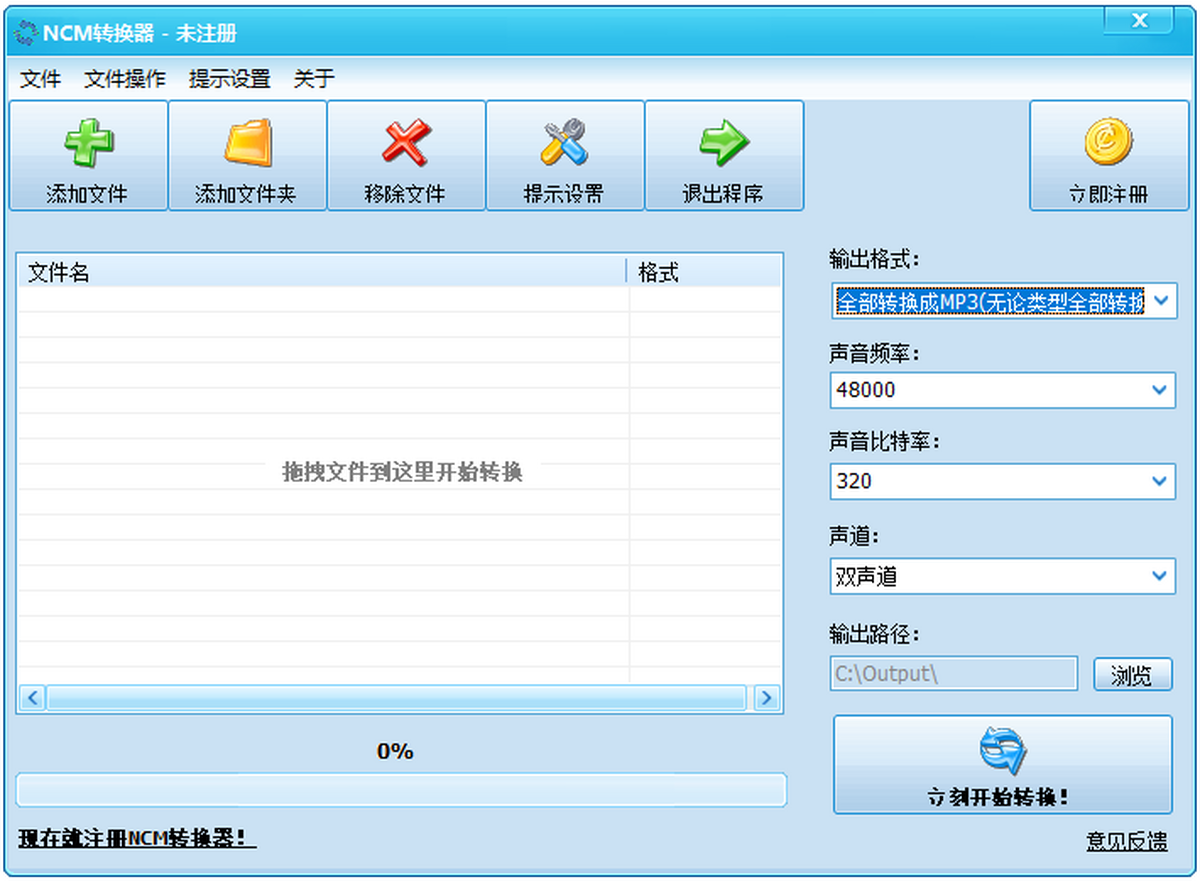This screenshot has height=882, width=1200.
Task: Click the file list left scroll arrow
Action: tap(32, 698)
